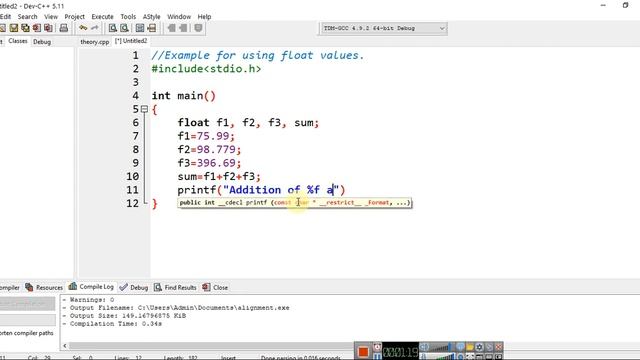Viewport: 640px width, 360px height.
Task: Click the Replace toolbar icon
Action: tap(124, 28)
